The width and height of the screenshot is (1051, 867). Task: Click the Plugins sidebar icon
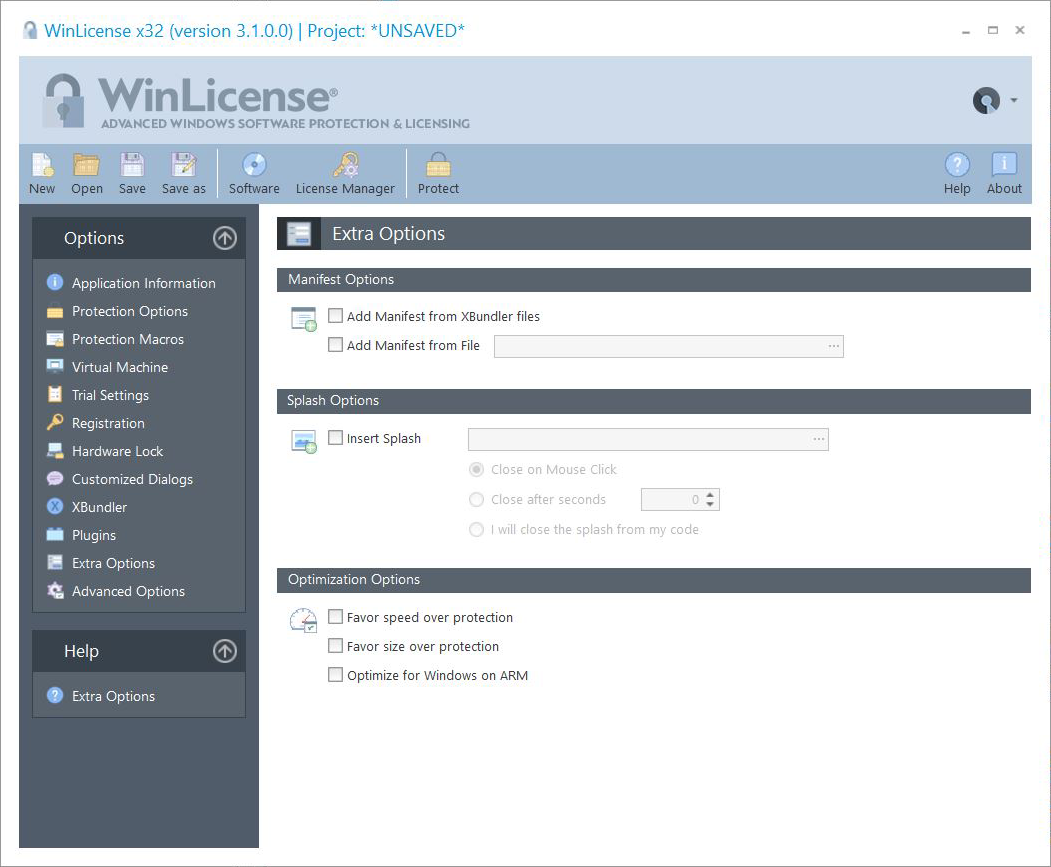click(55, 534)
